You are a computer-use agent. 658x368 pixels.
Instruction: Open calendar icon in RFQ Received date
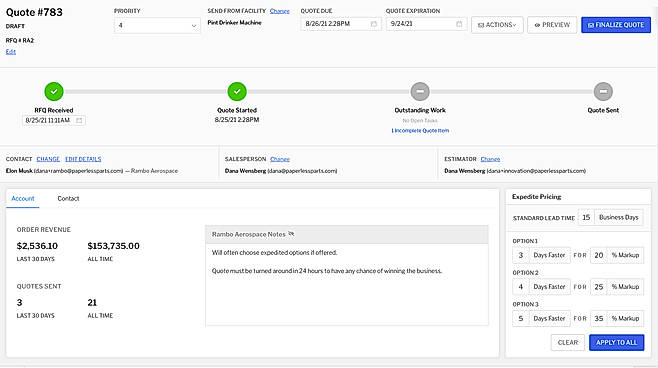[x=79, y=120]
